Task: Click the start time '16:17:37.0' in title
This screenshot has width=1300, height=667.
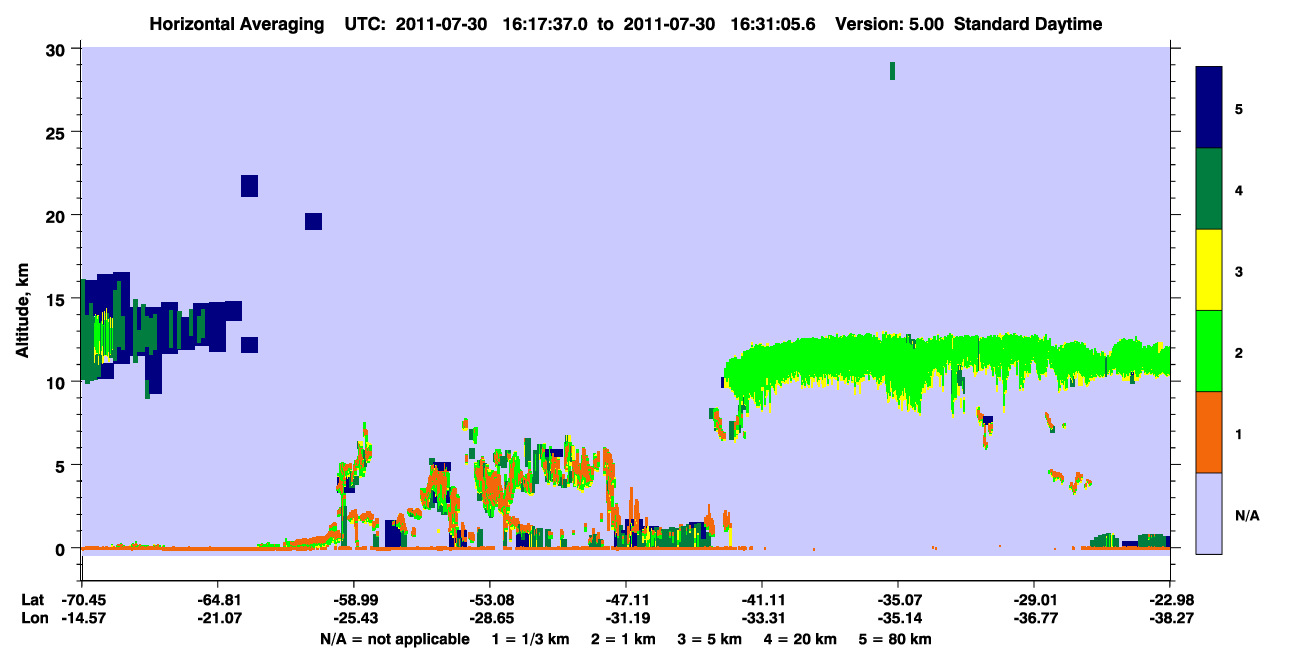Action: [543, 24]
